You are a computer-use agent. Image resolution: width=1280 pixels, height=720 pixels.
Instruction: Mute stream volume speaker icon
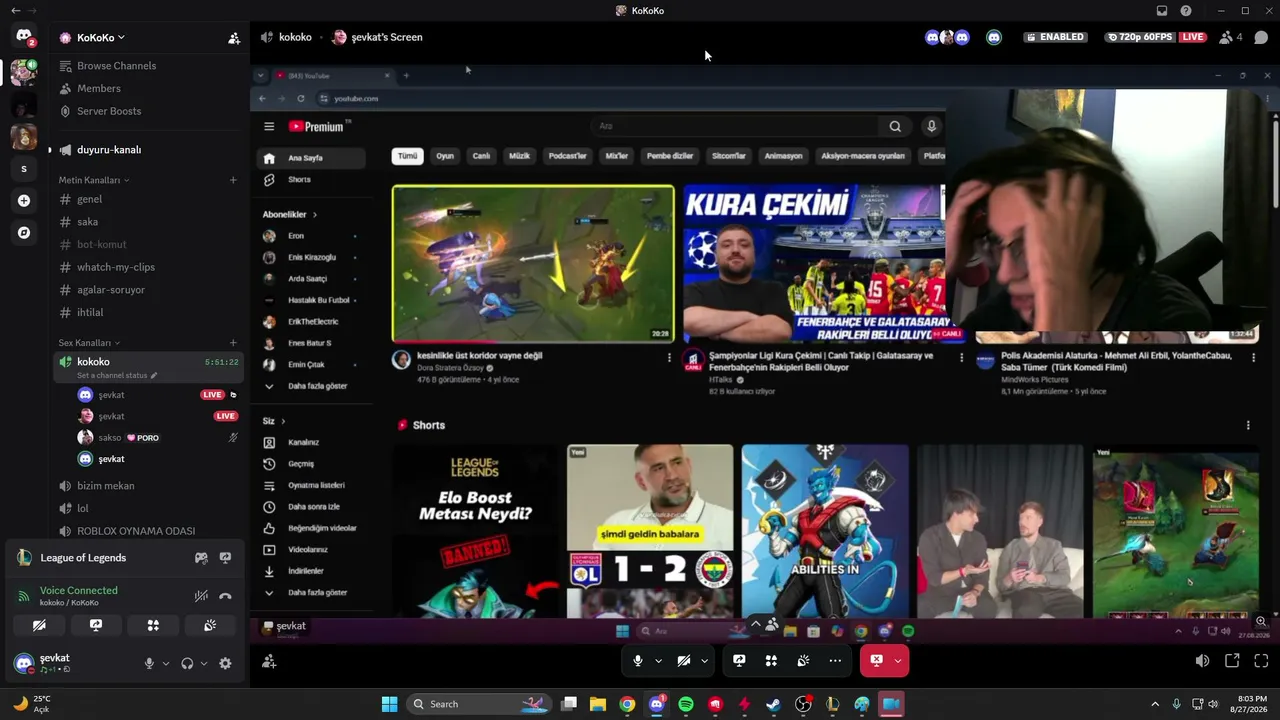click(x=1203, y=661)
